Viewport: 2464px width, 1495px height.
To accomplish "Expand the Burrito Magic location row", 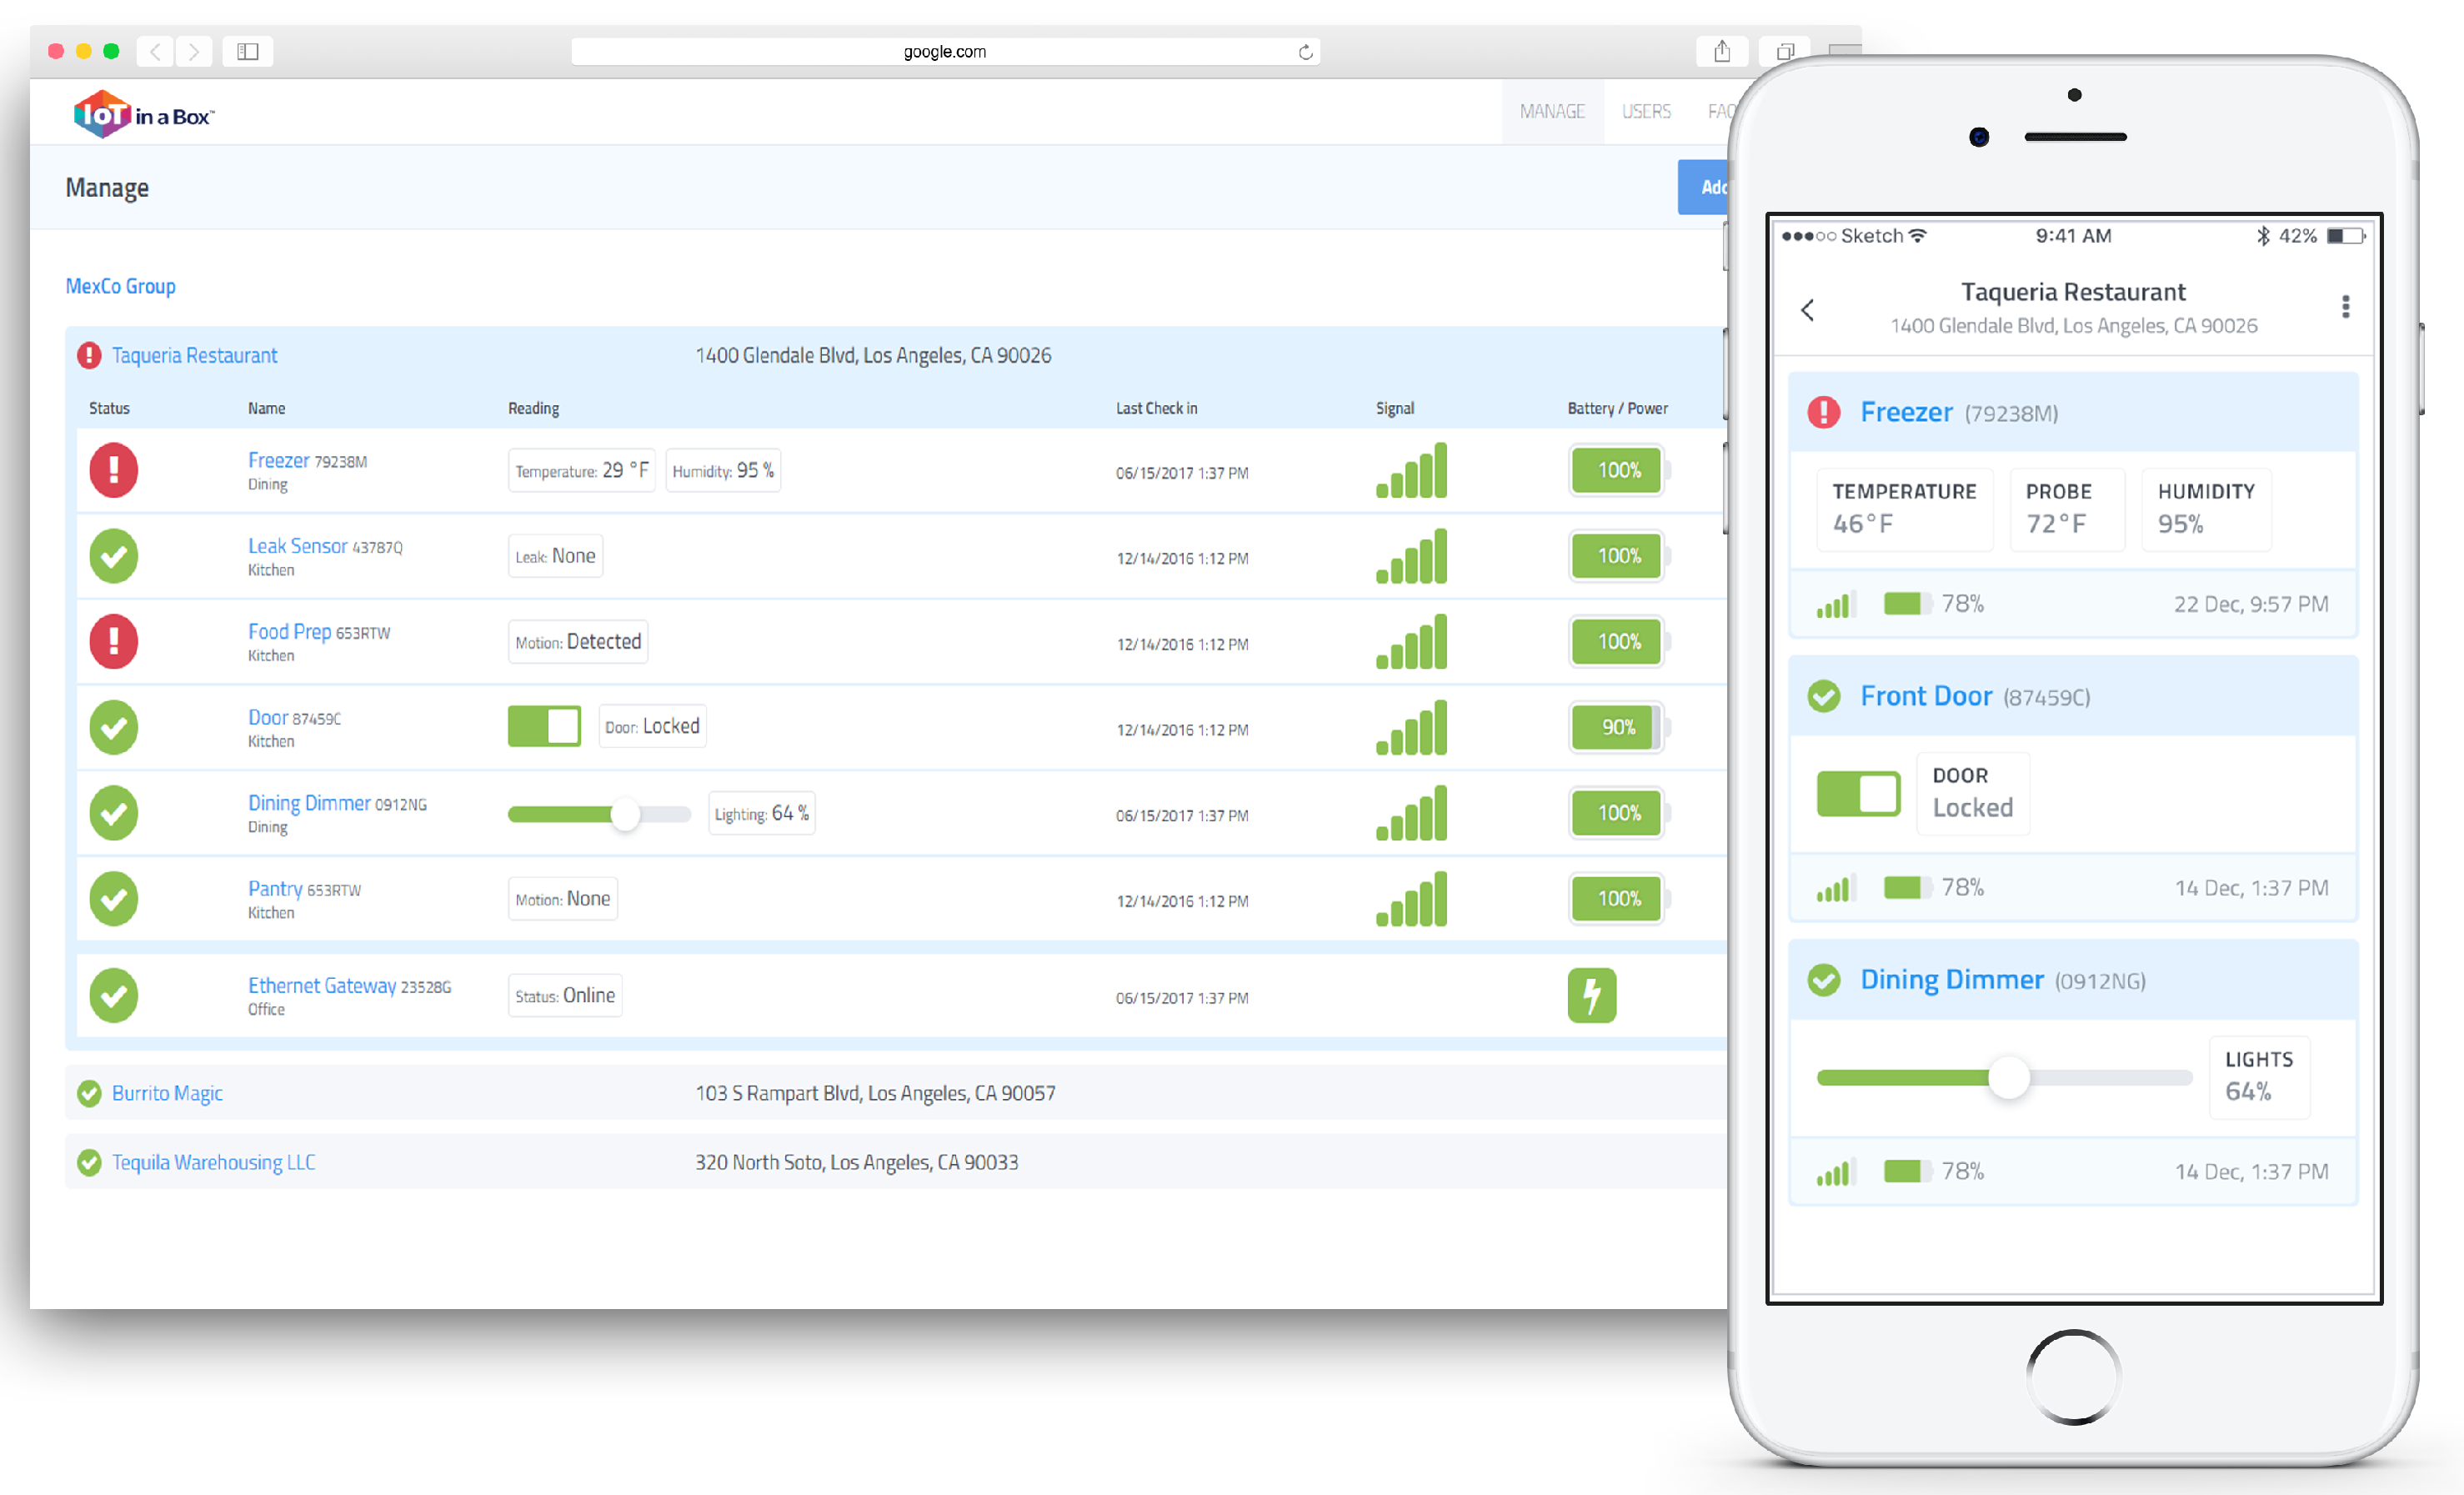I will (x=167, y=1093).
